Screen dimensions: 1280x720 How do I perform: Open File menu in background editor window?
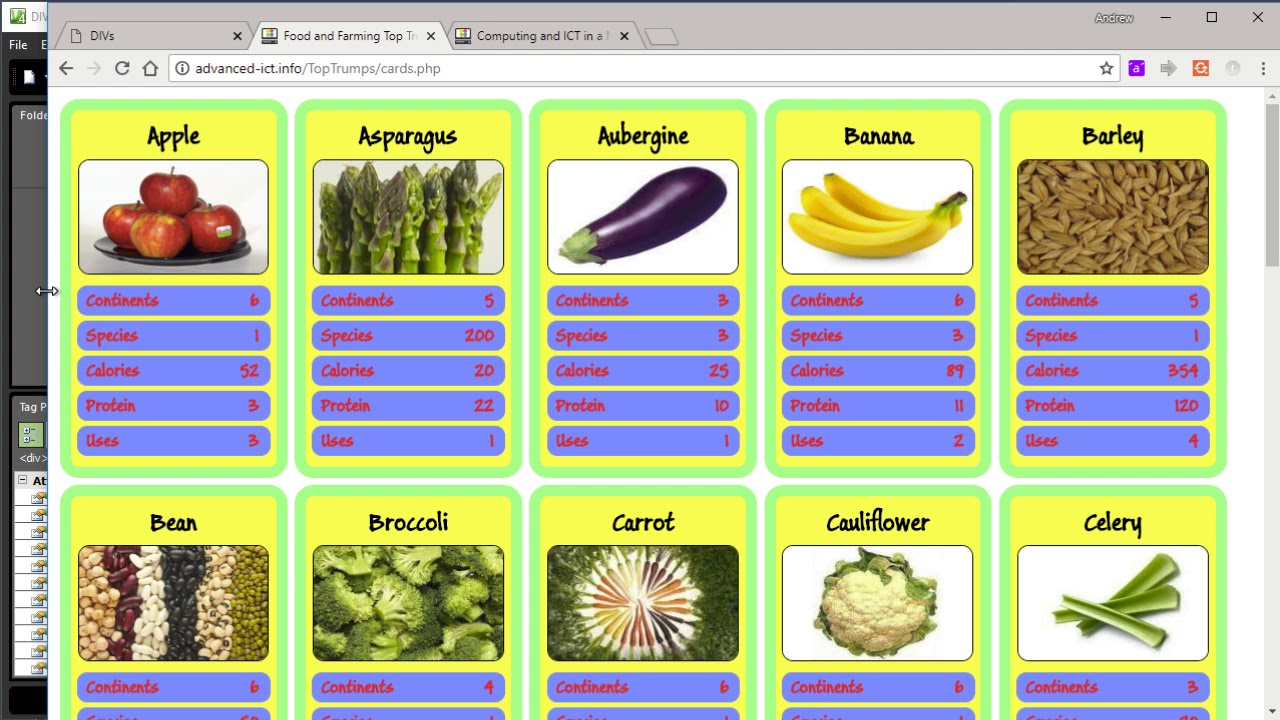coord(18,45)
